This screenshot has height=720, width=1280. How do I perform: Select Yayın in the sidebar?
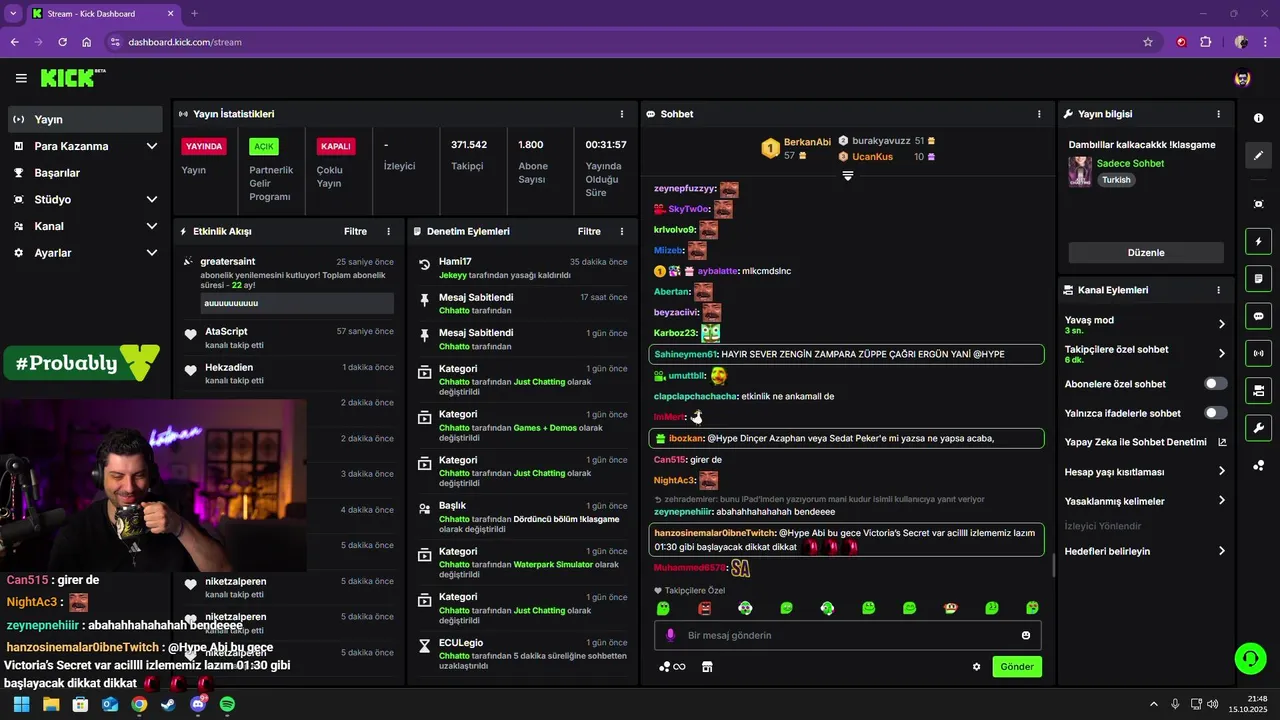pyautogui.click(x=85, y=119)
